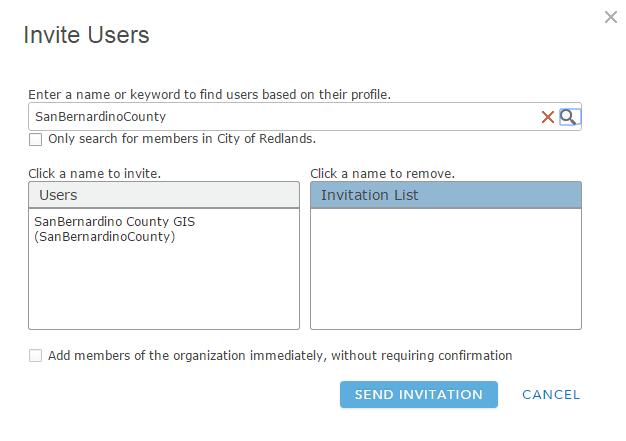Click the "Enter a name or keyword" instruction text
This screenshot has height=441, width=626.
tap(209, 95)
